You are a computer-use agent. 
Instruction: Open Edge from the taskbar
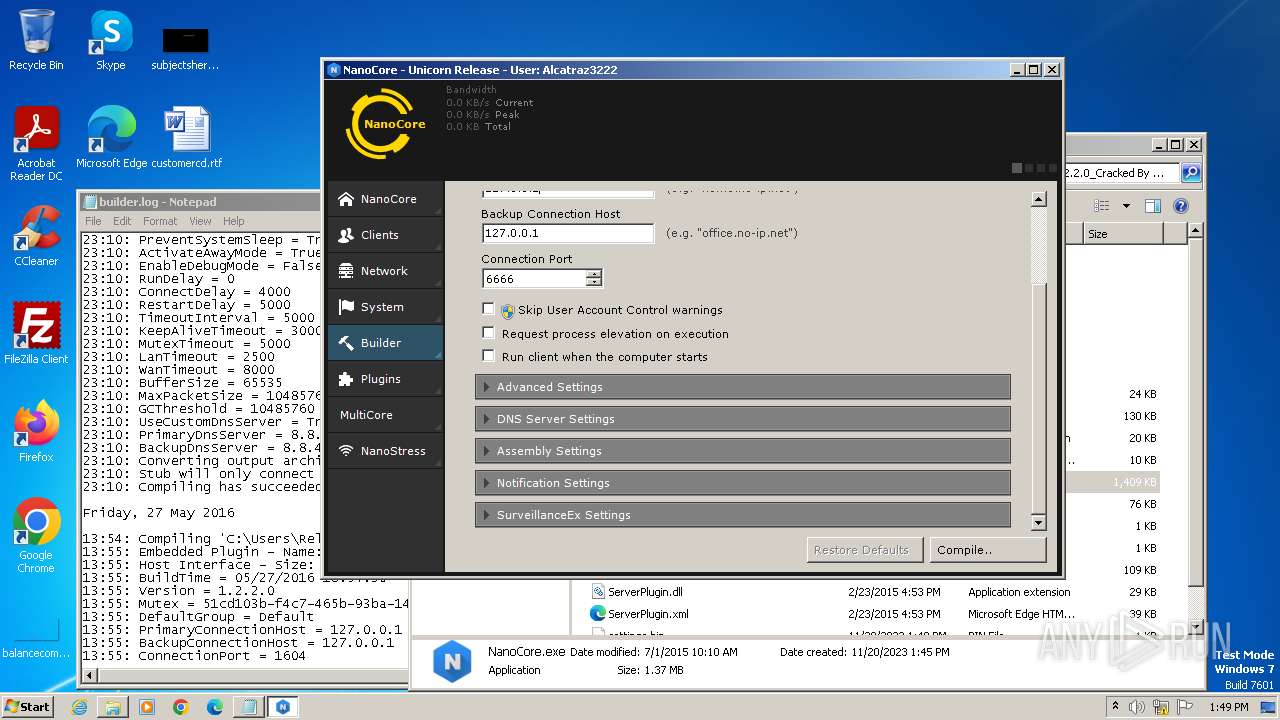[x=215, y=707]
